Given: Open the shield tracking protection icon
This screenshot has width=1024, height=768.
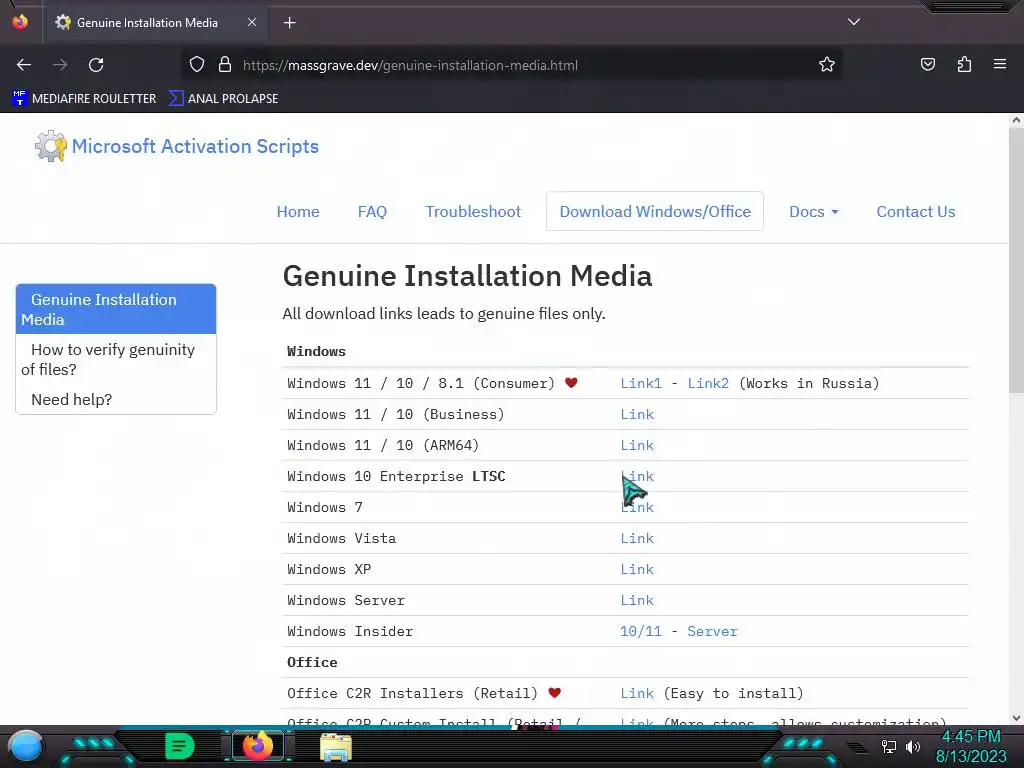Looking at the screenshot, I should click(x=197, y=65).
